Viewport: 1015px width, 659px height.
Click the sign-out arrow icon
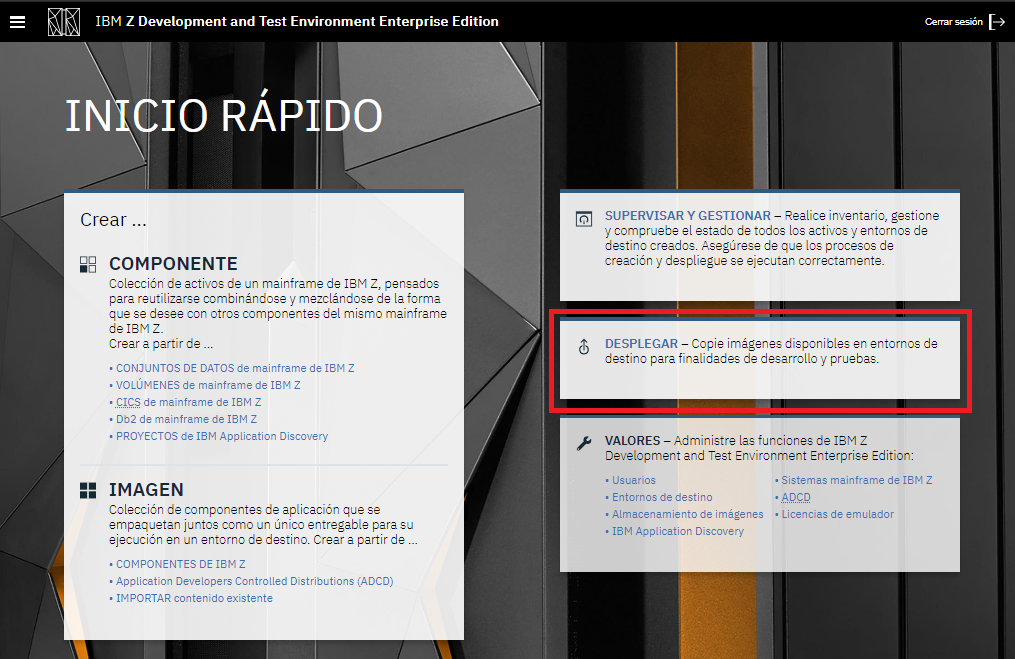(997, 22)
